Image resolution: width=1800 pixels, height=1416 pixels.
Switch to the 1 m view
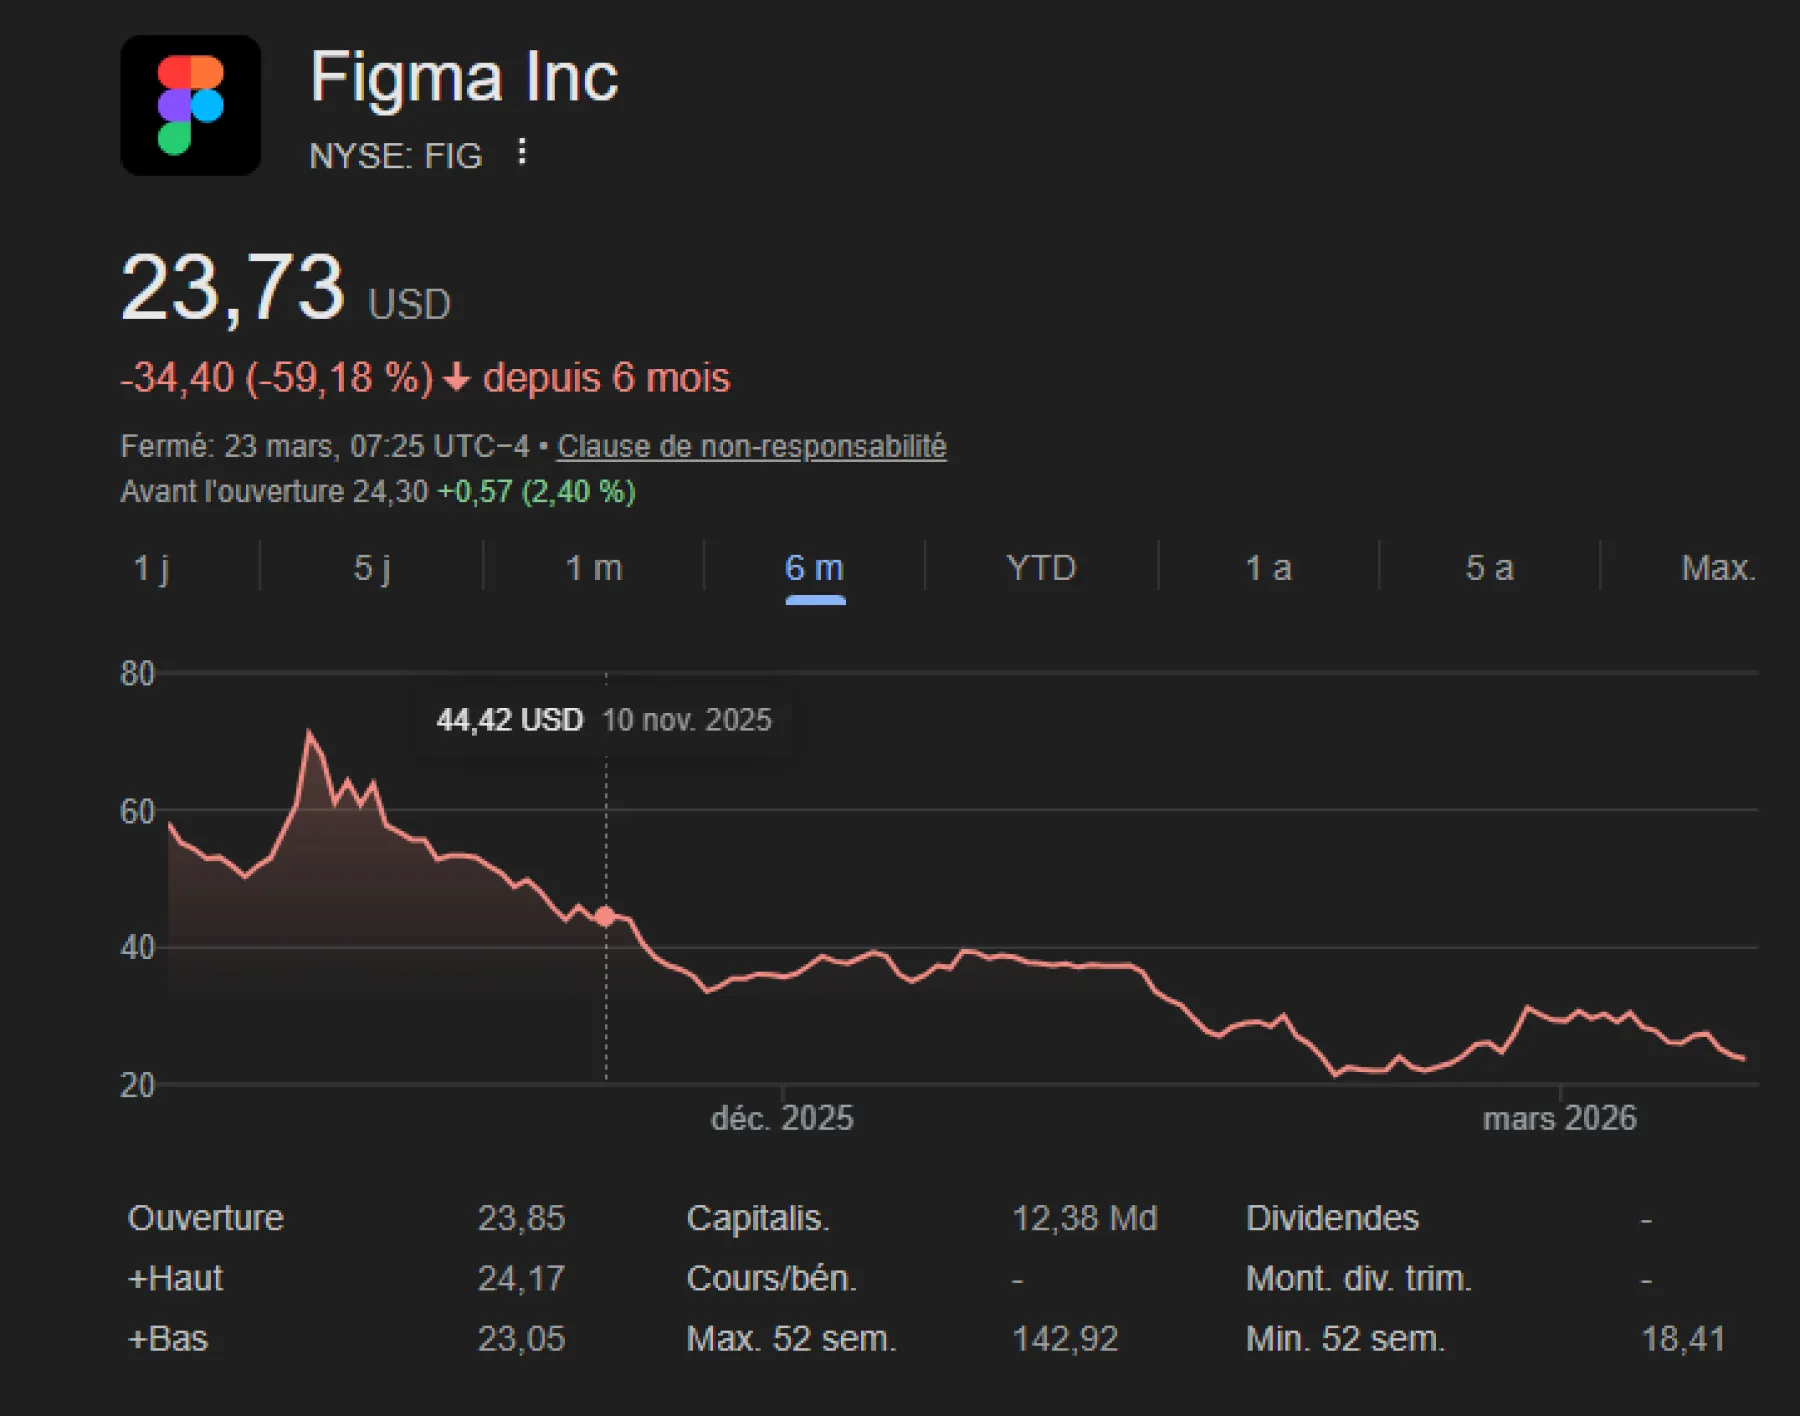(x=594, y=567)
